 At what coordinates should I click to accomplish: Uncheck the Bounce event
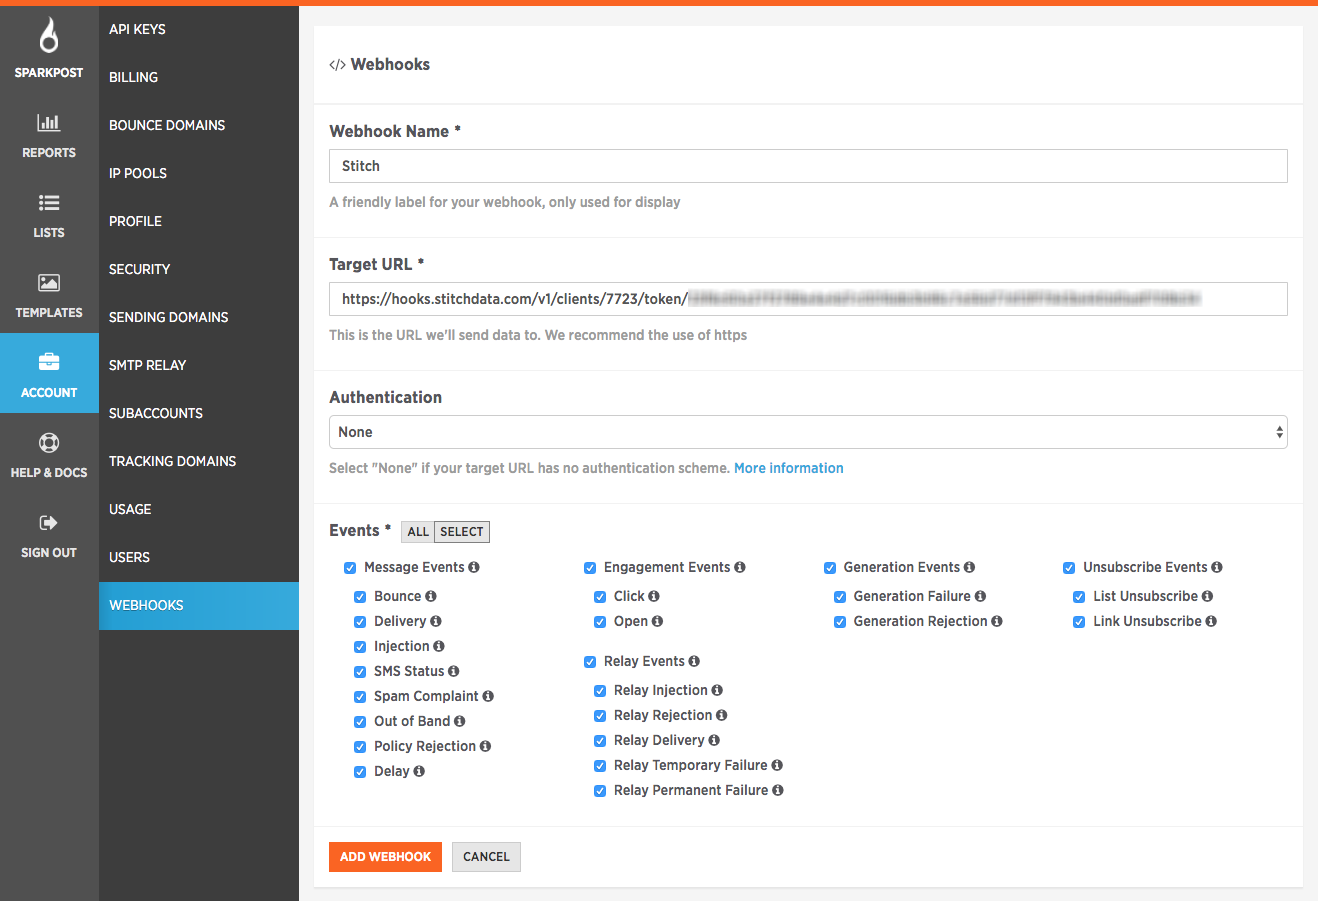tap(360, 596)
